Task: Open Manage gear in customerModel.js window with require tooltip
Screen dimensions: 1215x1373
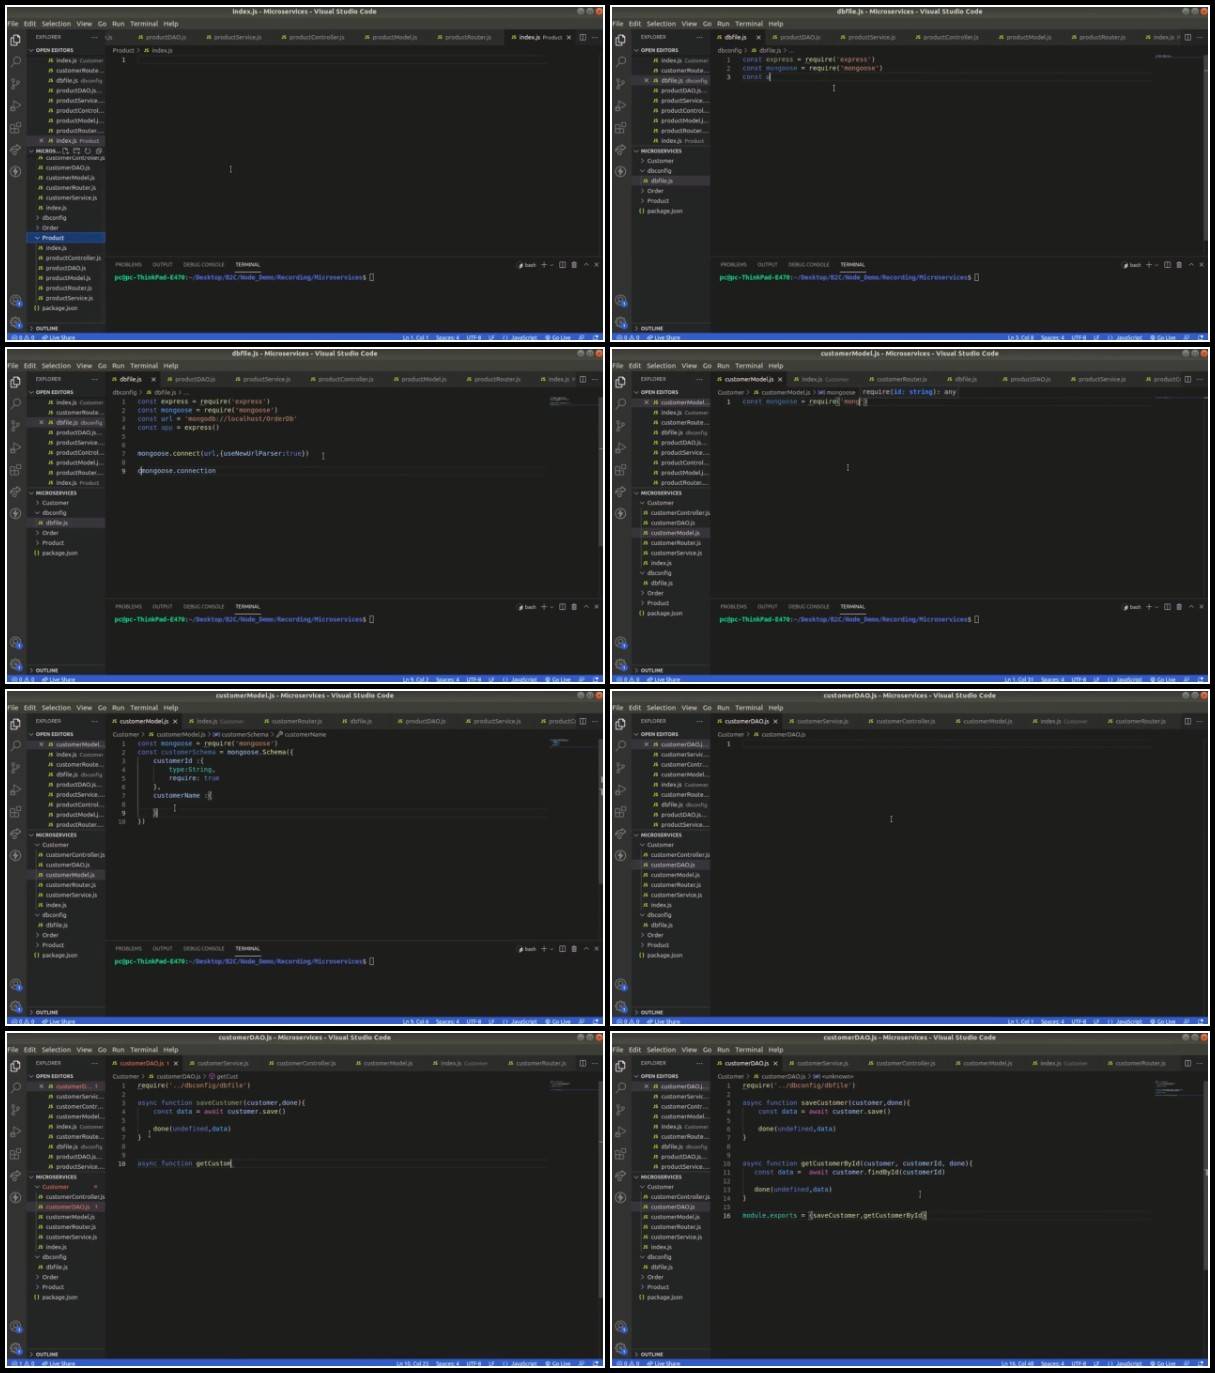Action: (x=621, y=665)
